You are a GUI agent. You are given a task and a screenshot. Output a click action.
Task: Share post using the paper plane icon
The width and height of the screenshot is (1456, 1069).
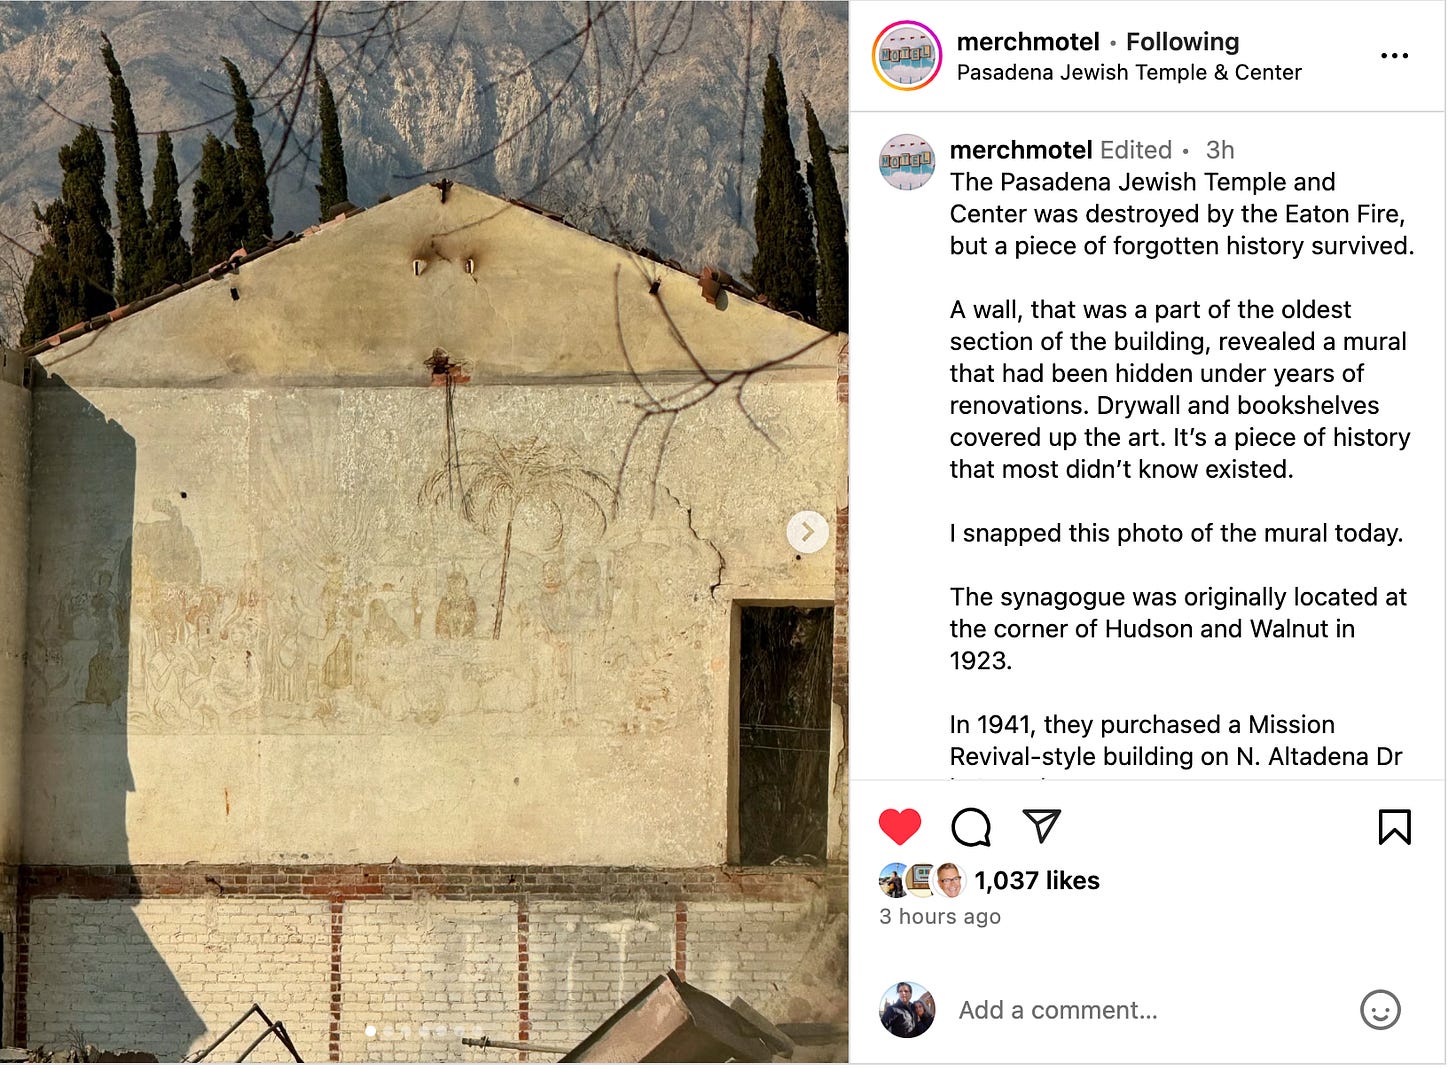(x=1041, y=826)
